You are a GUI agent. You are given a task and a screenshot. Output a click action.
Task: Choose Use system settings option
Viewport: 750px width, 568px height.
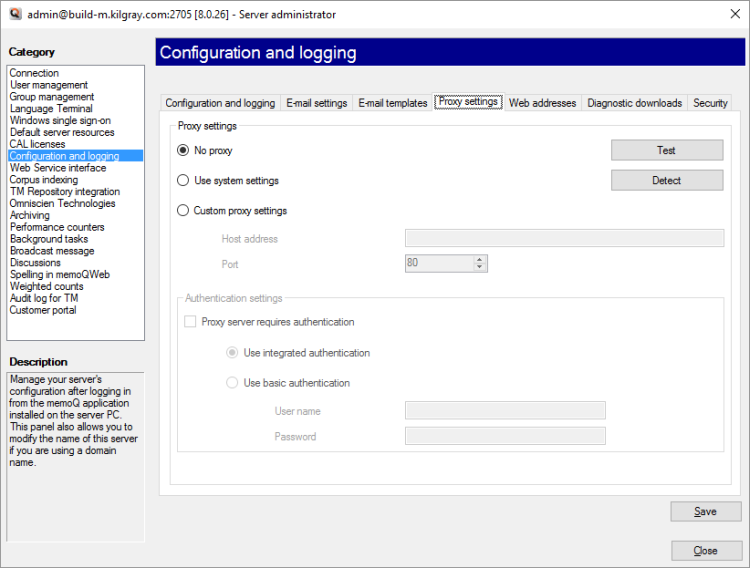[183, 181]
